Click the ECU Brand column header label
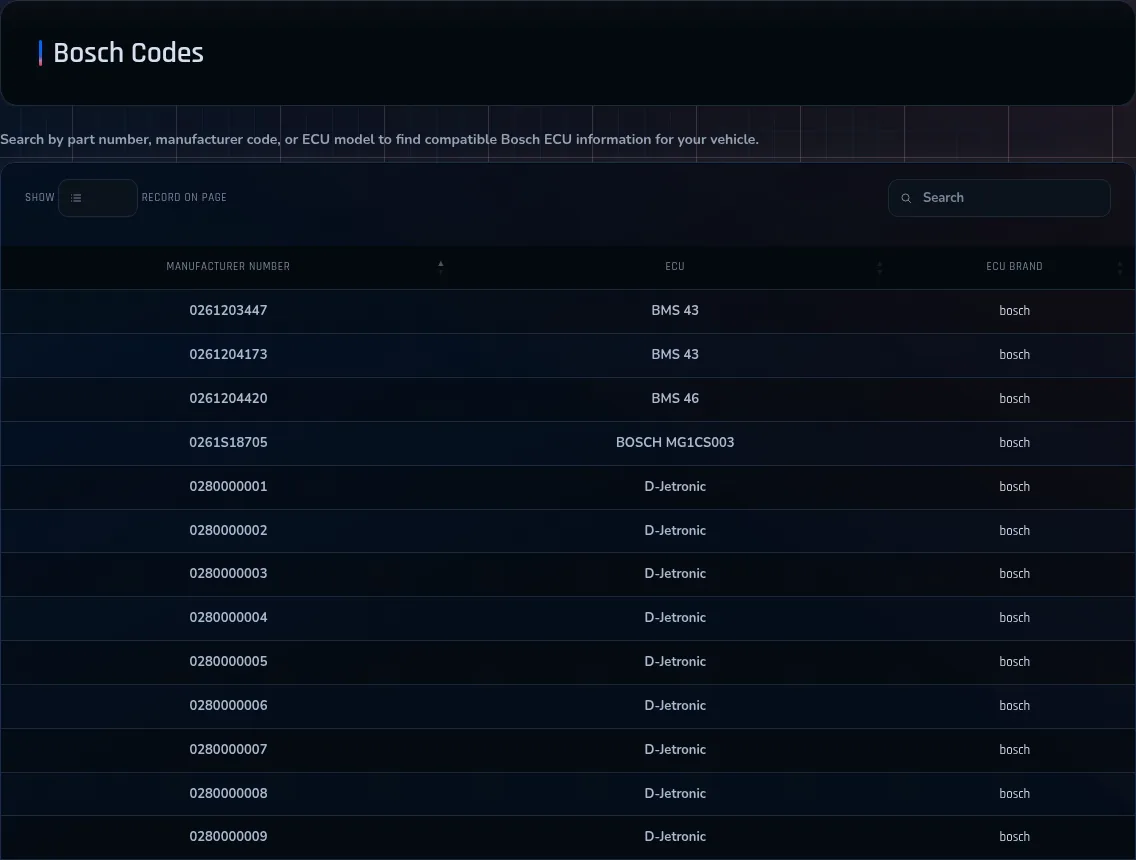The height and width of the screenshot is (860, 1136). 1014,267
